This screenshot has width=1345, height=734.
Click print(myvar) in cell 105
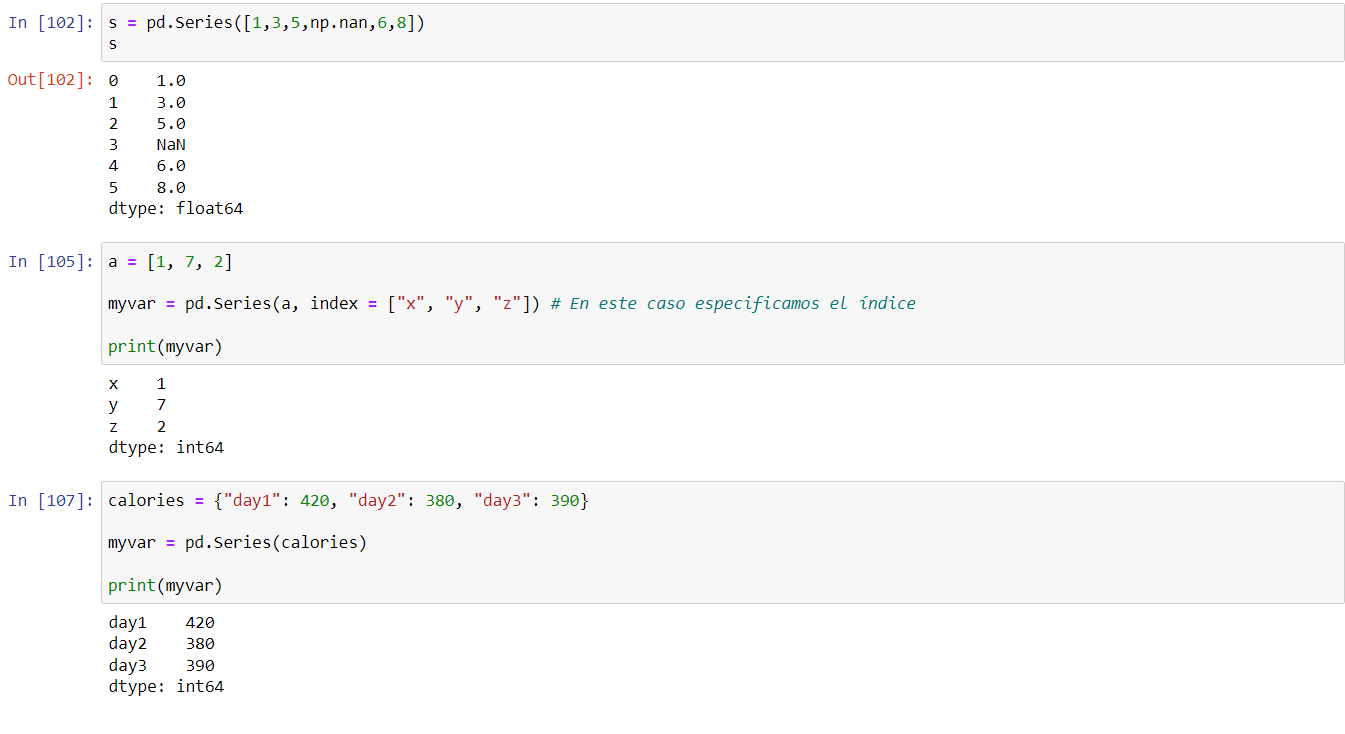(165, 346)
